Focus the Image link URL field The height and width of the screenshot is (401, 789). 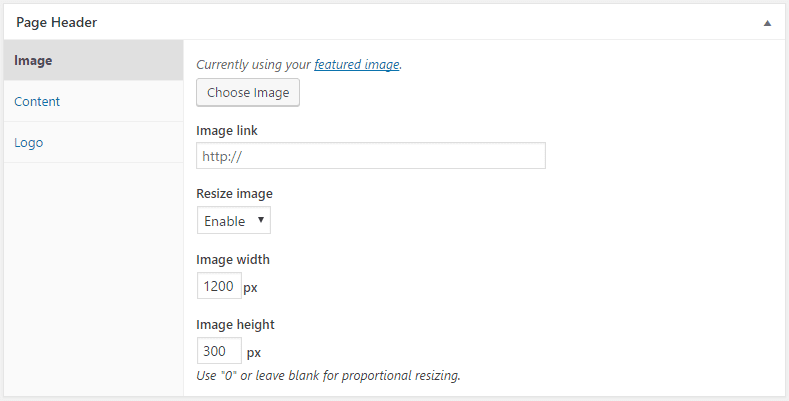(371, 156)
